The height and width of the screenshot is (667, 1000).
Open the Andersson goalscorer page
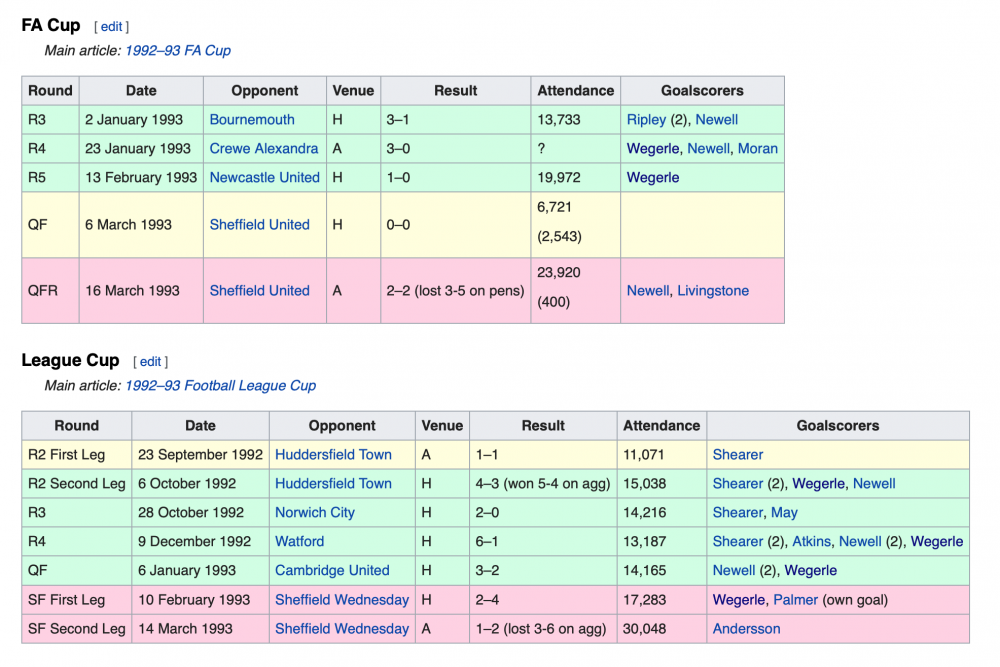(x=746, y=628)
